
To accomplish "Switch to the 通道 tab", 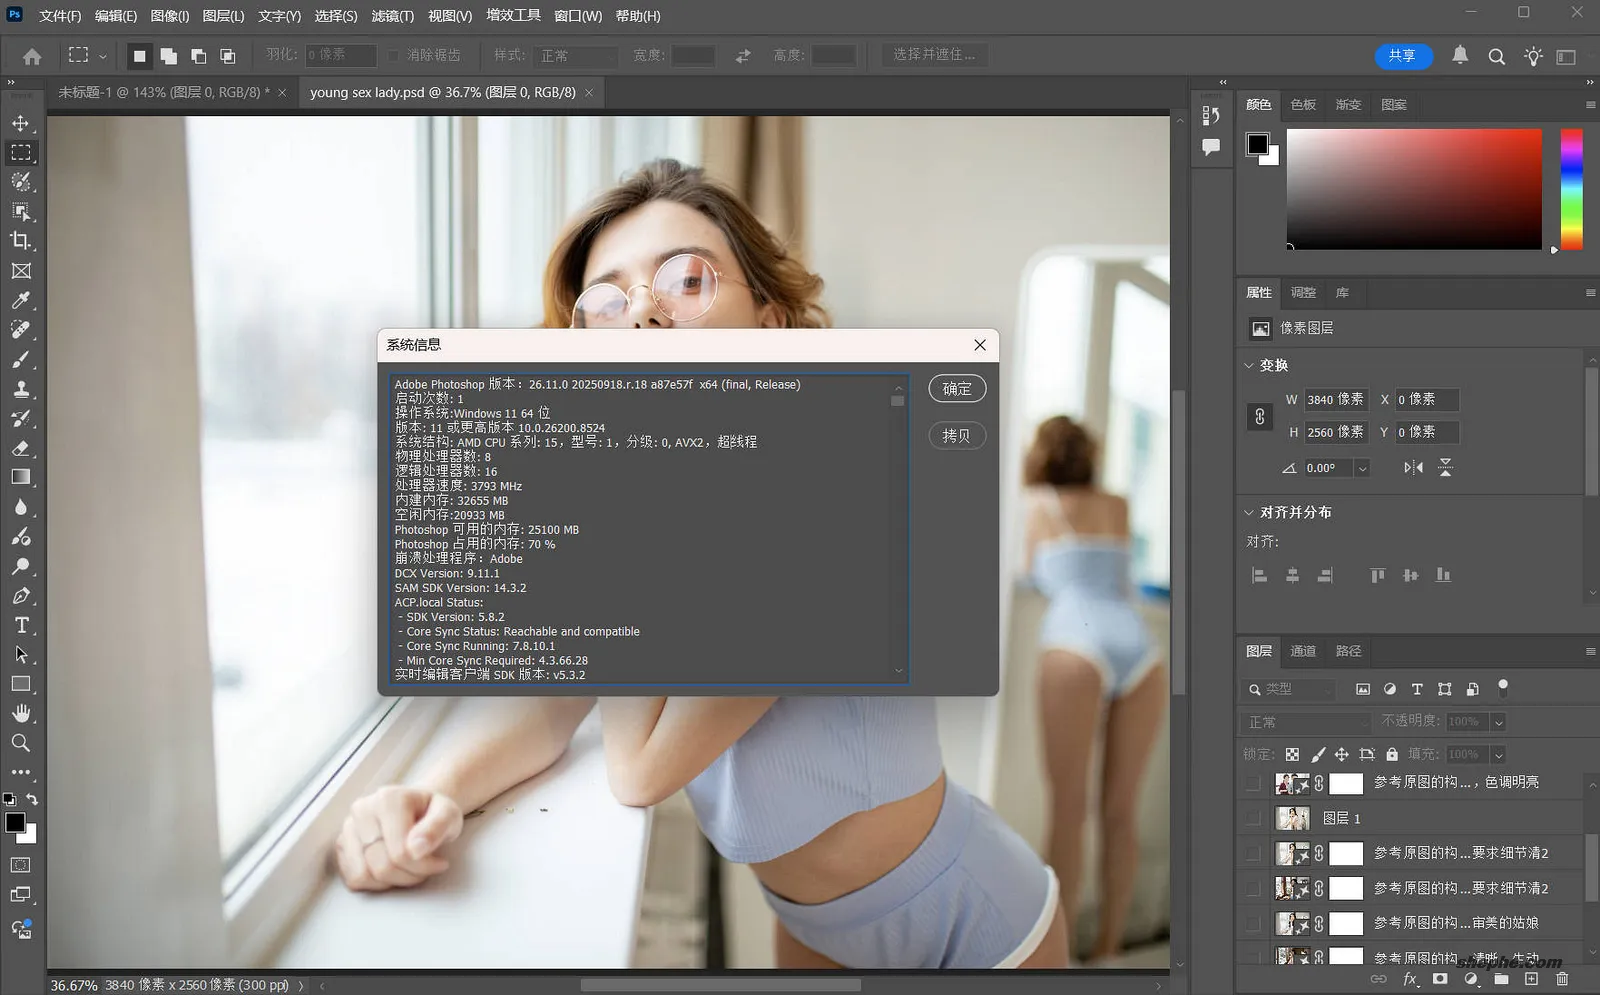I will point(1303,651).
